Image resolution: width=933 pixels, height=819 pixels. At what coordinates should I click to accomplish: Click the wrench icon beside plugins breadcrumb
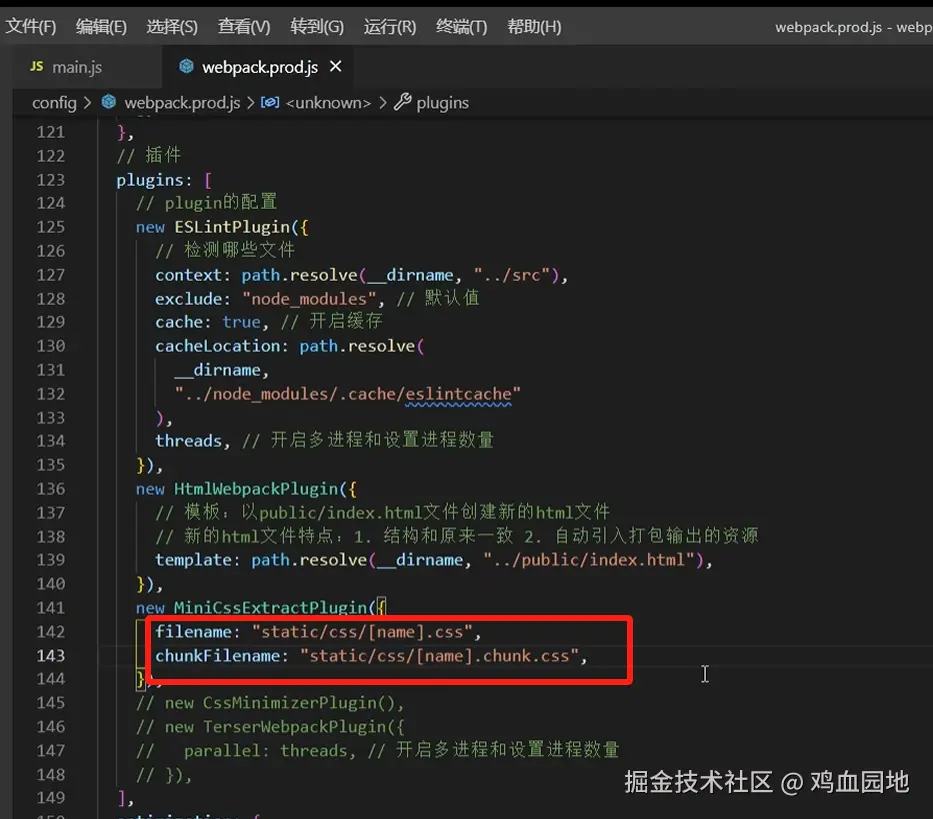point(403,102)
